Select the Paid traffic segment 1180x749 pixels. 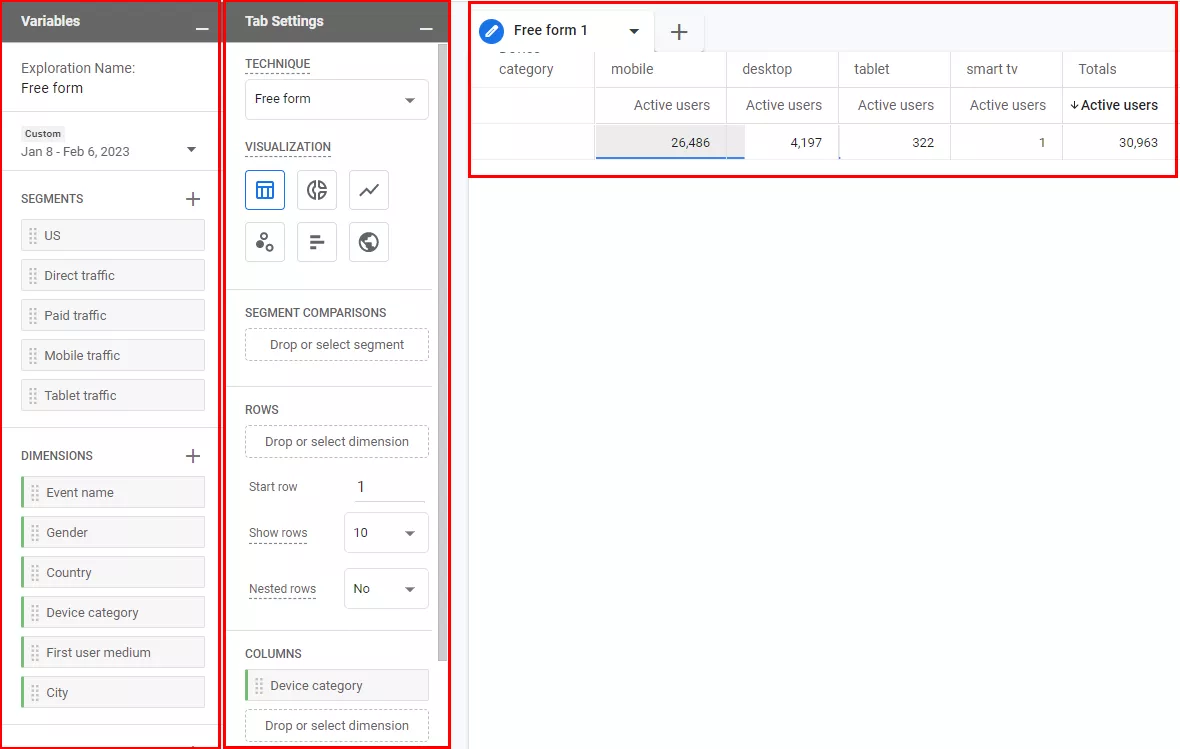[x=113, y=315]
